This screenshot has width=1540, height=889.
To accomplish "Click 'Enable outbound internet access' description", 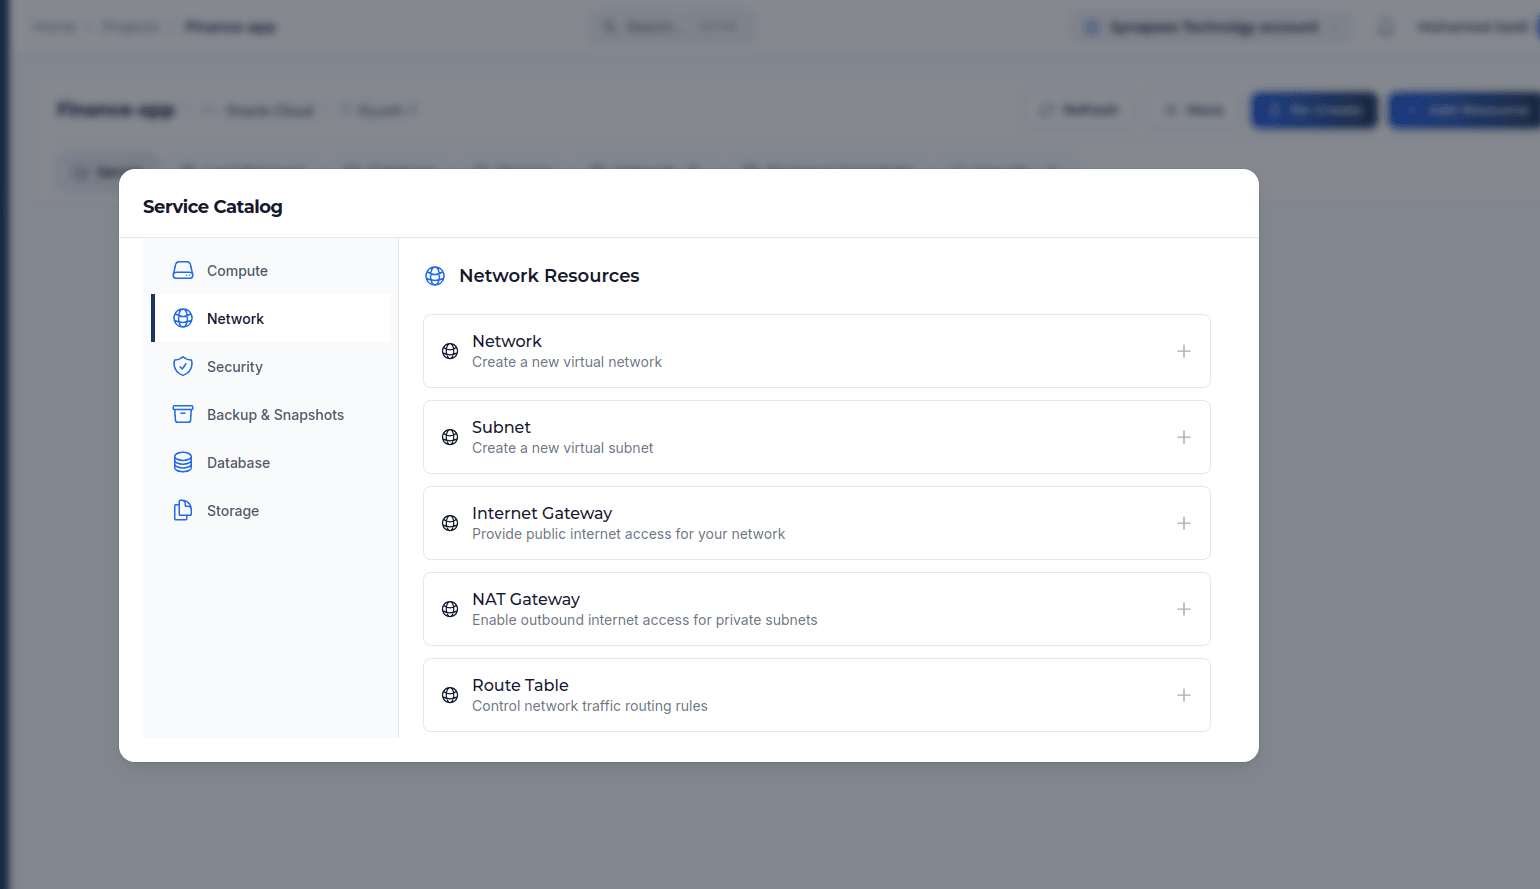I will [x=645, y=620].
